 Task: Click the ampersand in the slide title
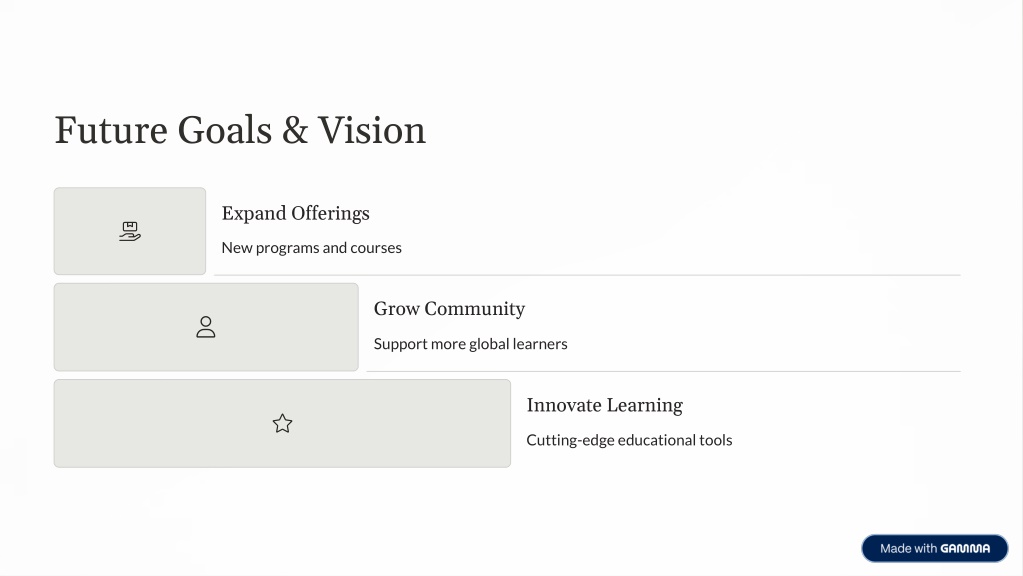(x=295, y=130)
